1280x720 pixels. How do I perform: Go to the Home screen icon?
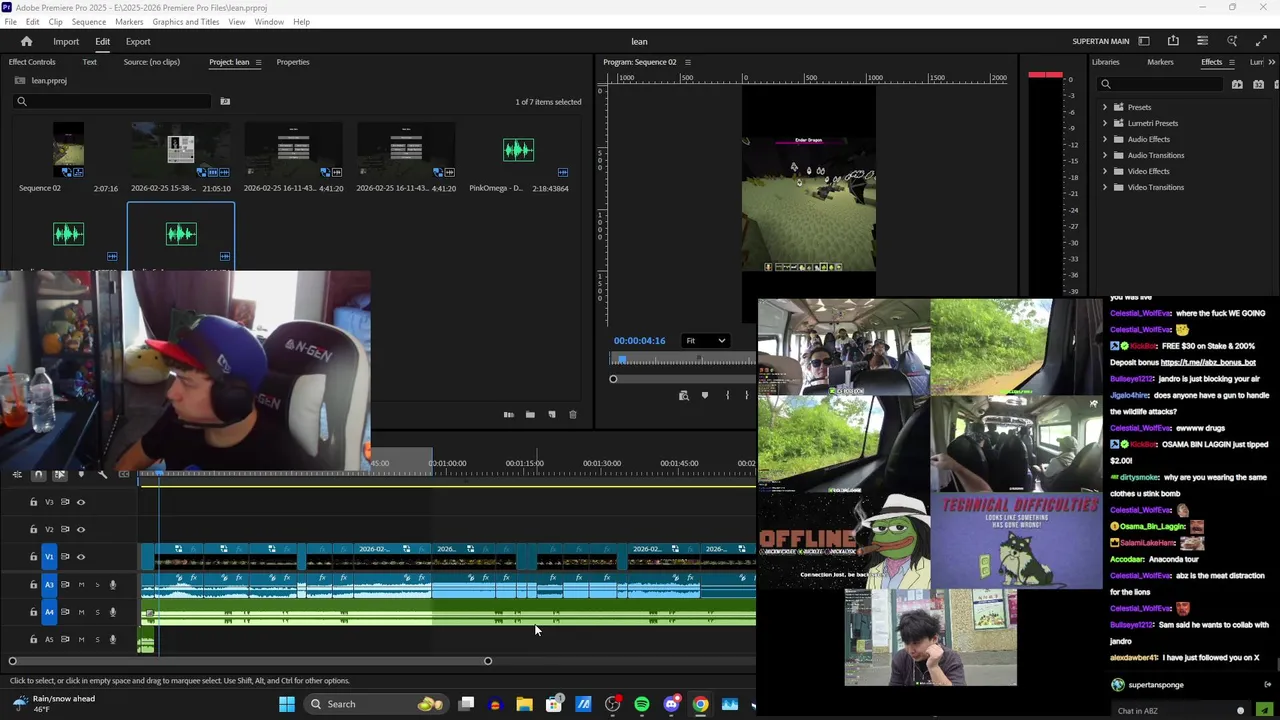point(26,41)
